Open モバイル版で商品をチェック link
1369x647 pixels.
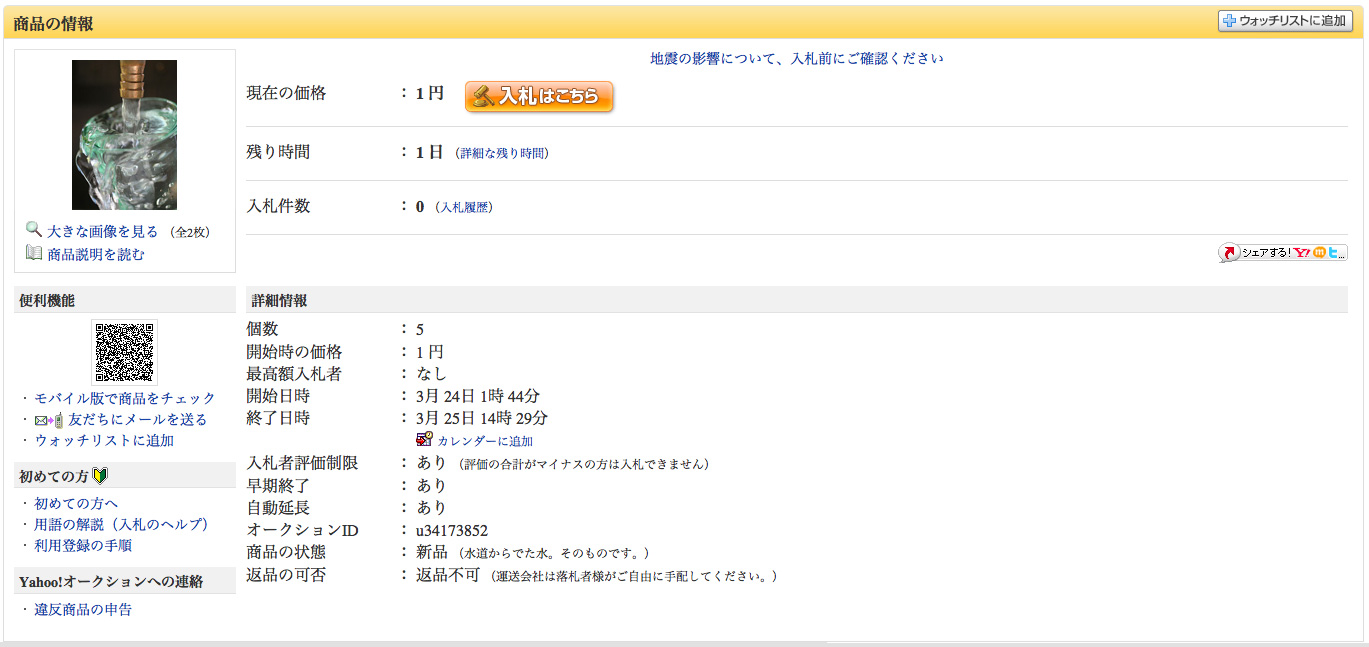click(125, 398)
